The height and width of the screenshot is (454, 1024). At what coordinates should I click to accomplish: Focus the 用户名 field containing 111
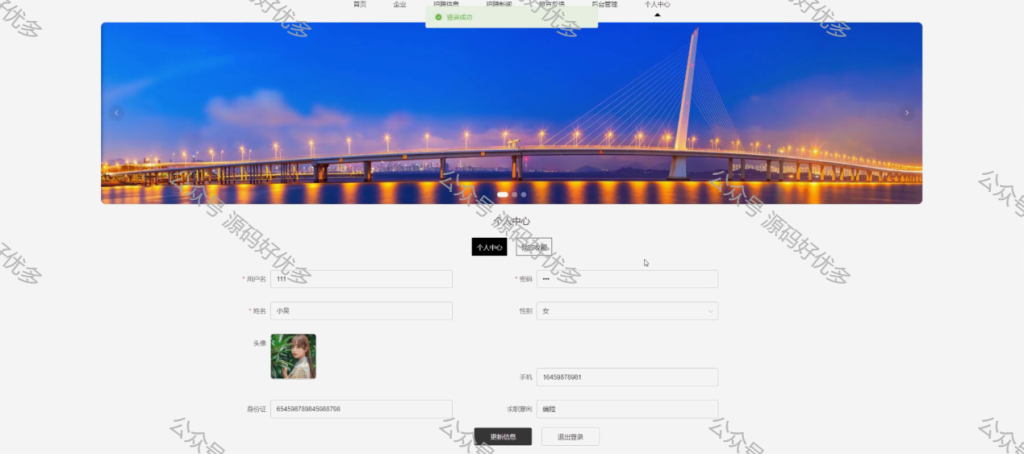tap(361, 279)
